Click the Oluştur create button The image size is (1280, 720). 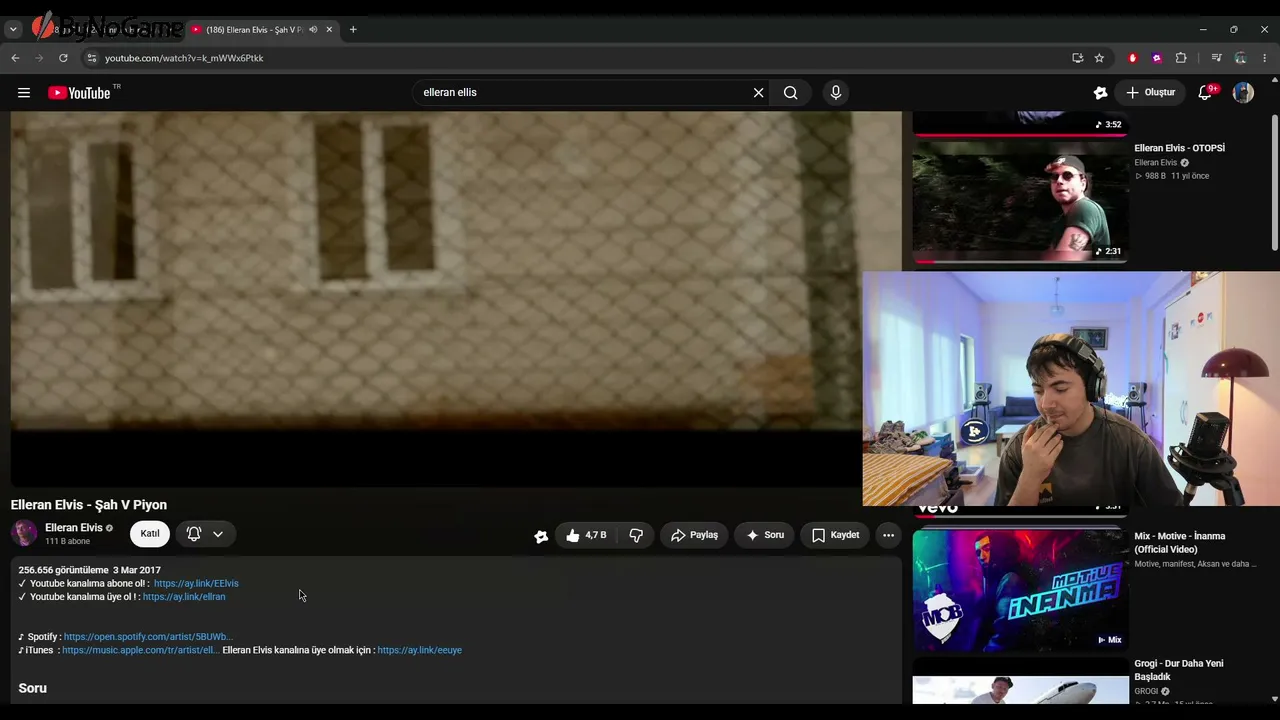pos(1150,93)
